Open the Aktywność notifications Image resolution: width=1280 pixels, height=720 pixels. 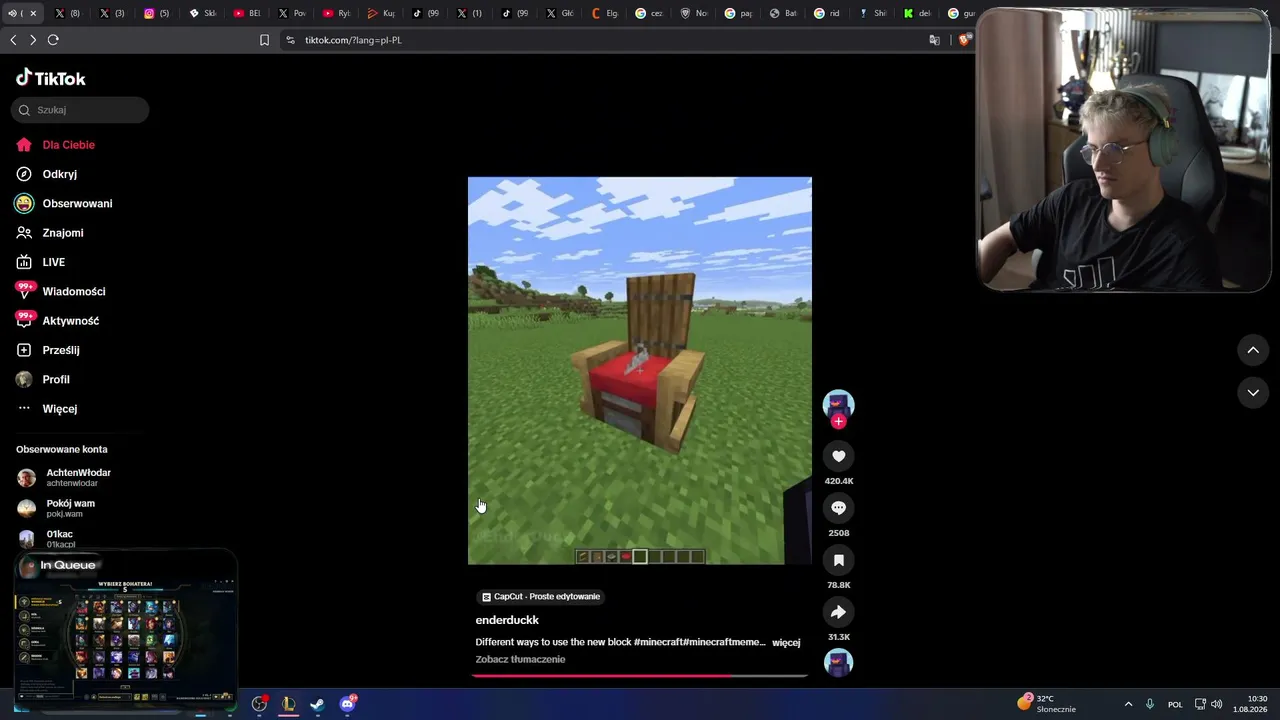coord(70,321)
